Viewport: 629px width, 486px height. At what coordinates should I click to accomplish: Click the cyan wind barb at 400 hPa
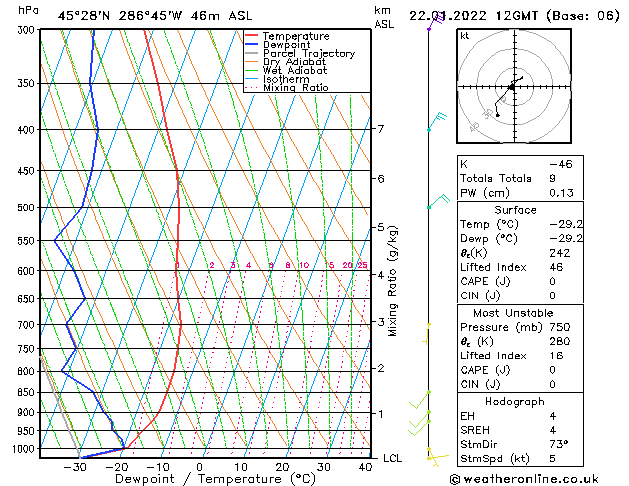point(437,121)
